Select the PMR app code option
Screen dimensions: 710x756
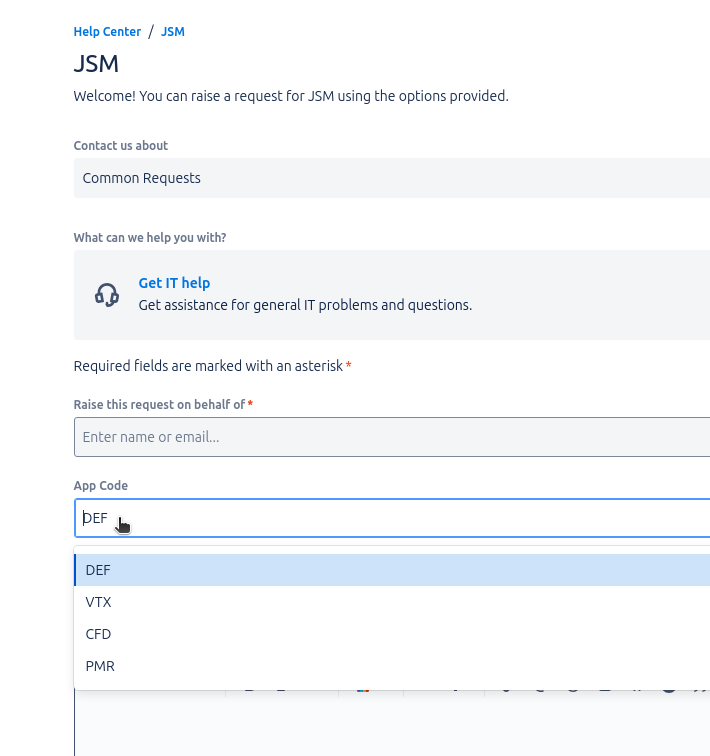pos(100,666)
